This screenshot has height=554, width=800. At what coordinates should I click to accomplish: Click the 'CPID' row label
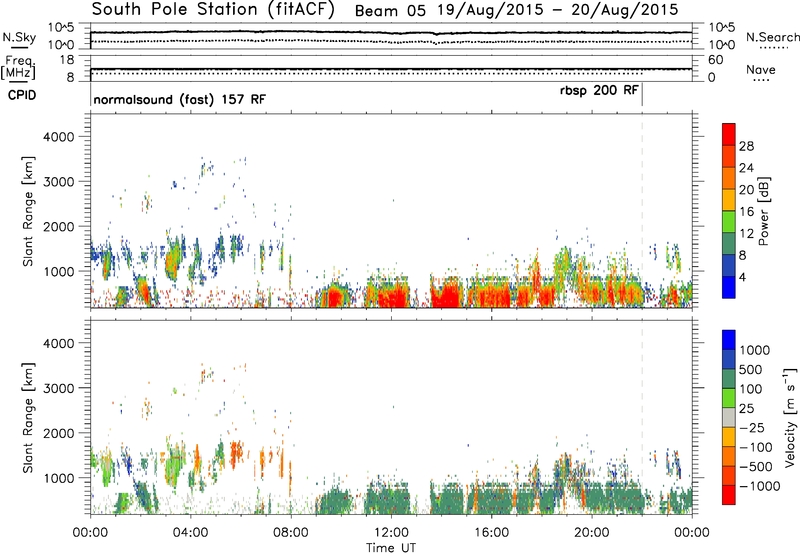pos(22,95)
